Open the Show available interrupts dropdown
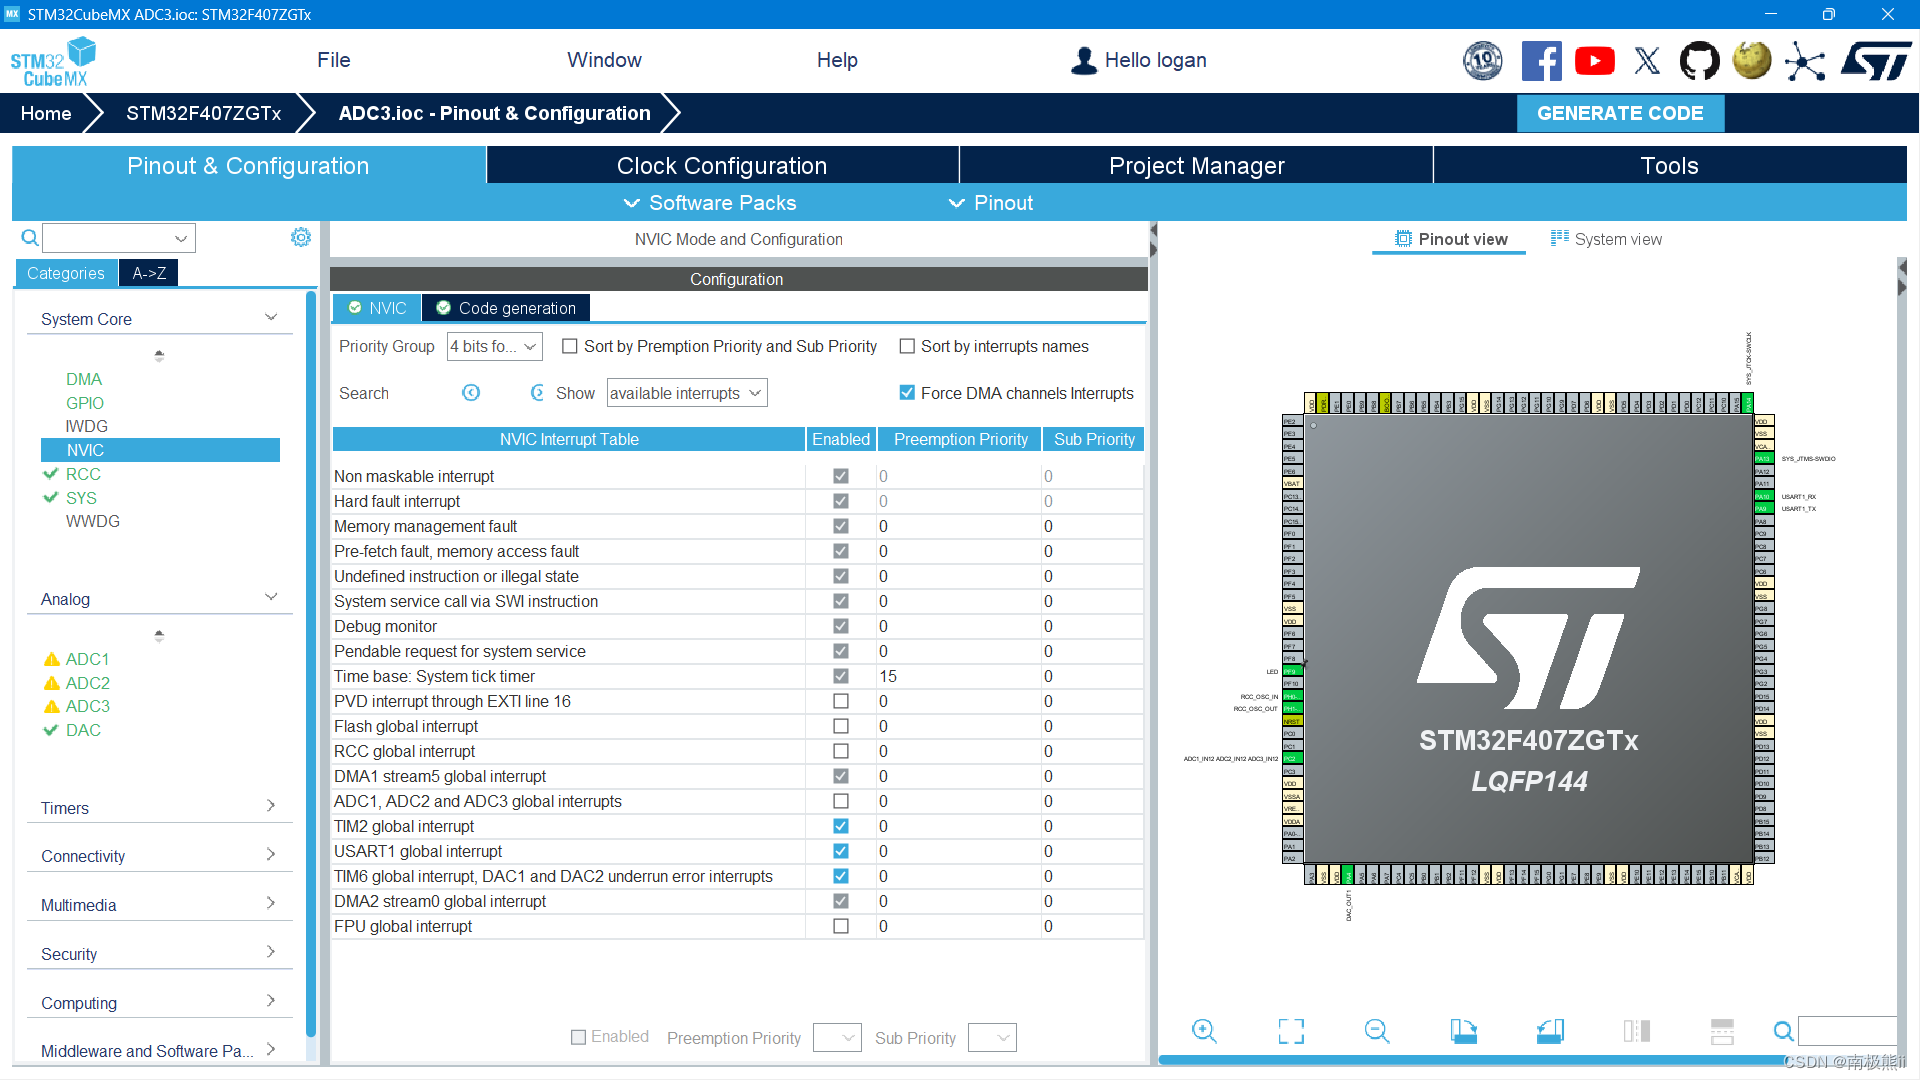The width and height of the screenshot is (1920, 1080). [686, 393]
